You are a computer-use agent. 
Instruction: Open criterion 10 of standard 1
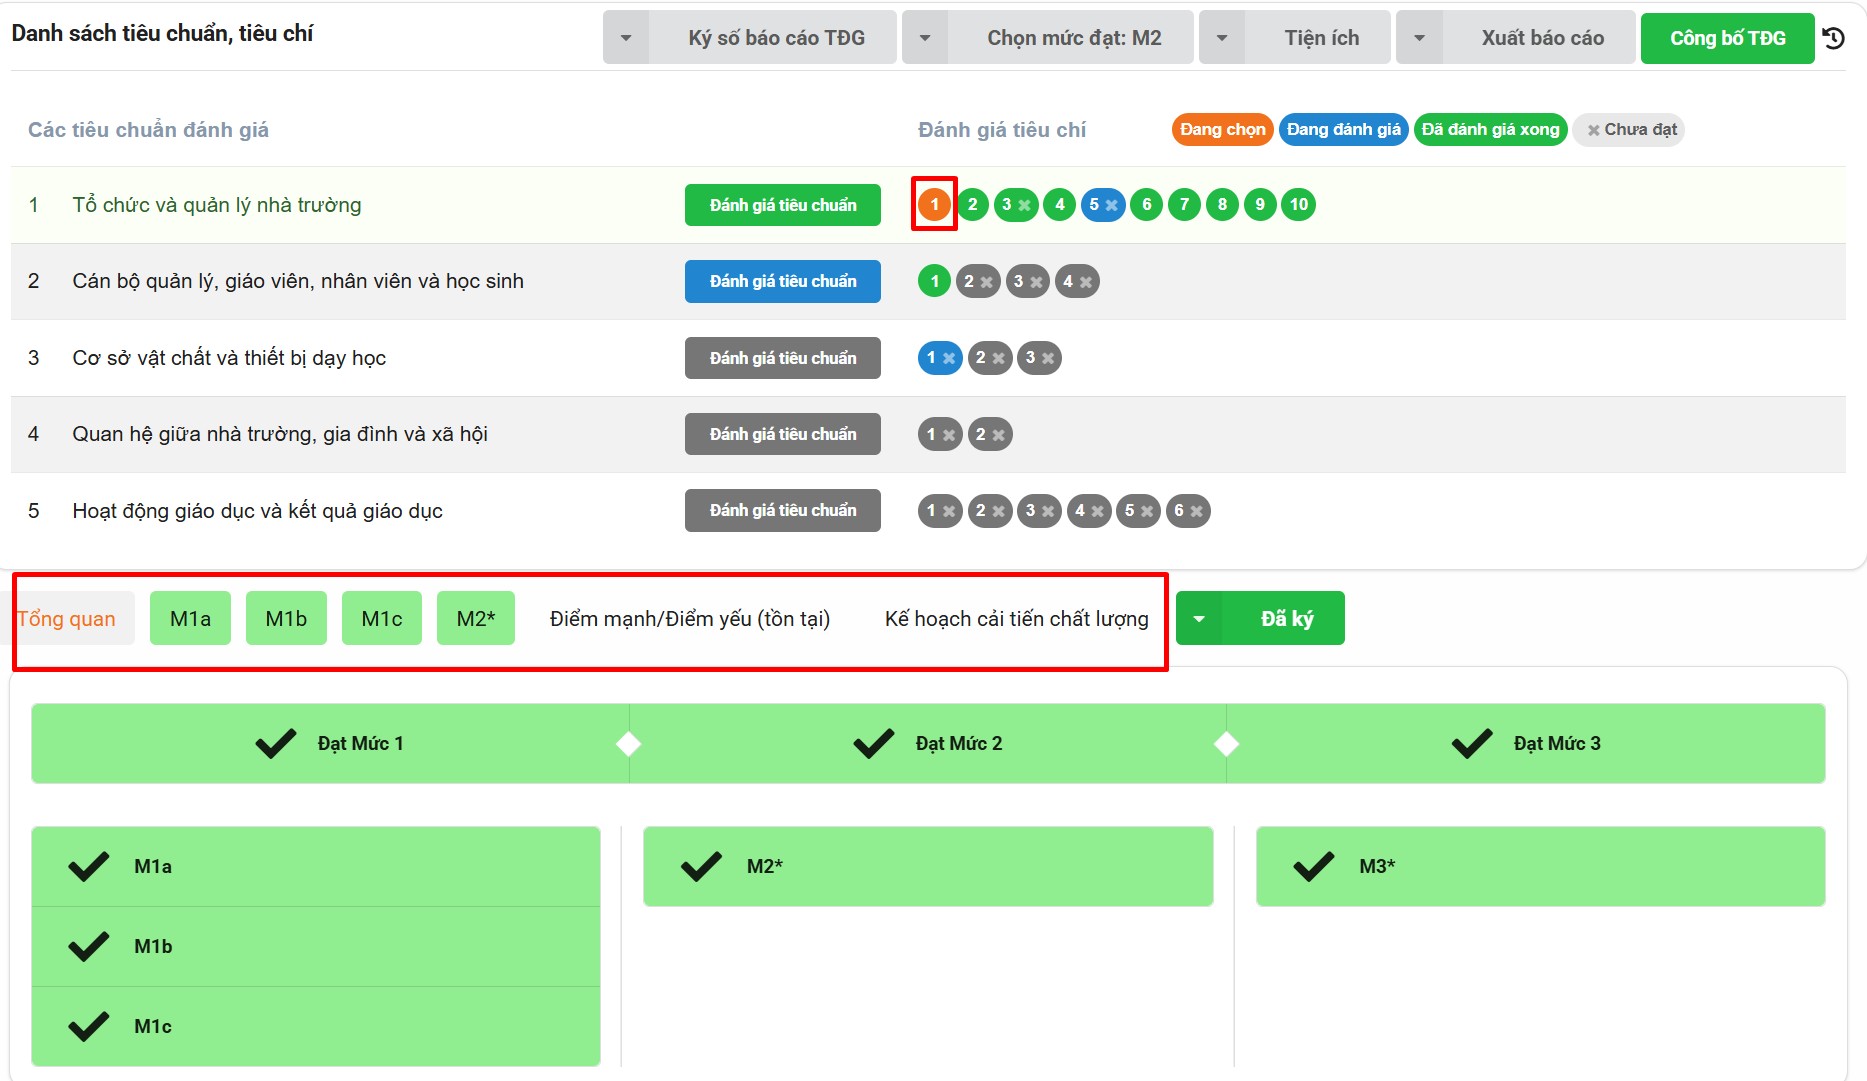[x=1298, y=205]
